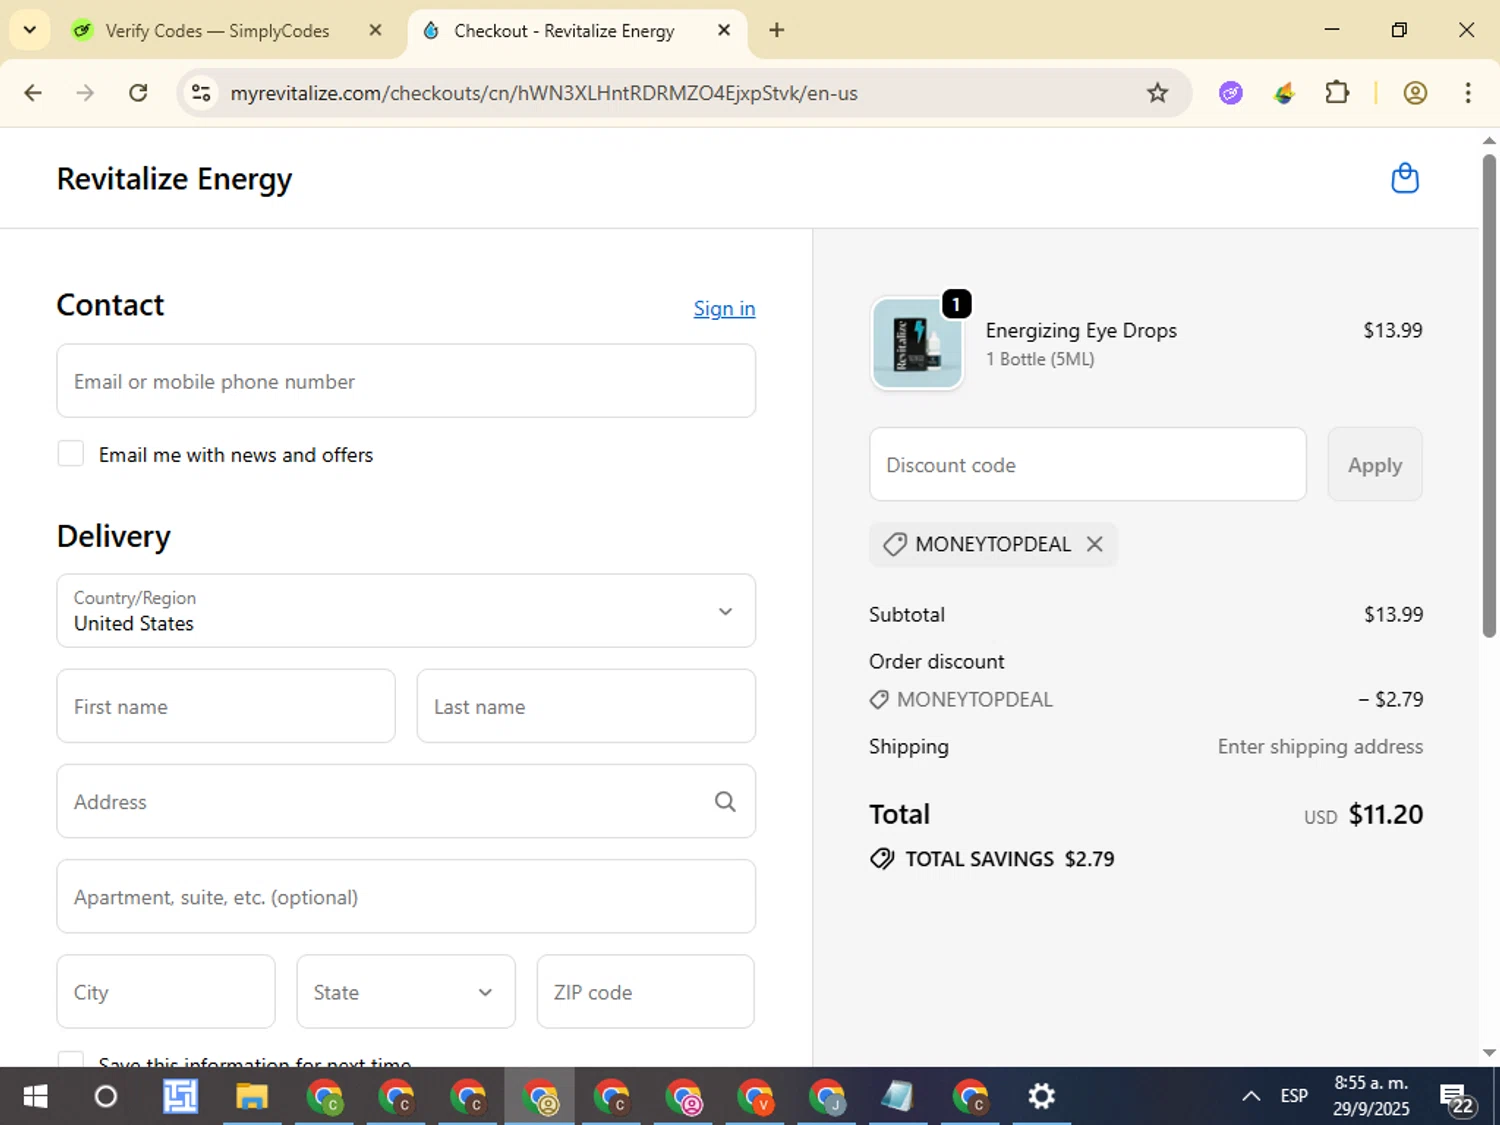Screen dimensions: 1500x1125
Task: Focus the Apartment, suite, etc. field
Action: [406, 896]
